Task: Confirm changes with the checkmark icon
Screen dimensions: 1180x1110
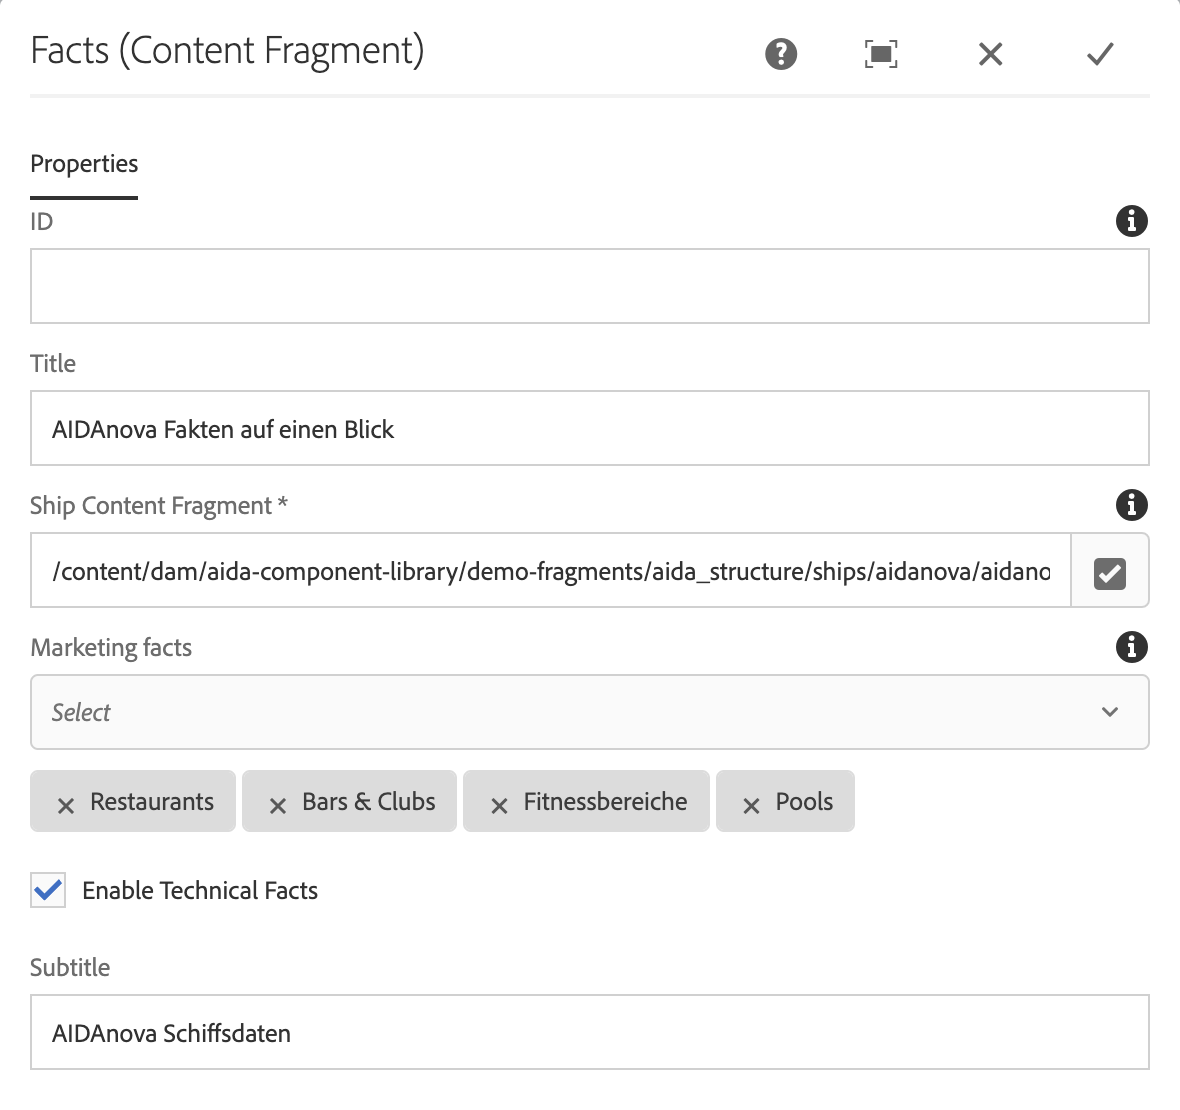Action: tap(1100, 54)
